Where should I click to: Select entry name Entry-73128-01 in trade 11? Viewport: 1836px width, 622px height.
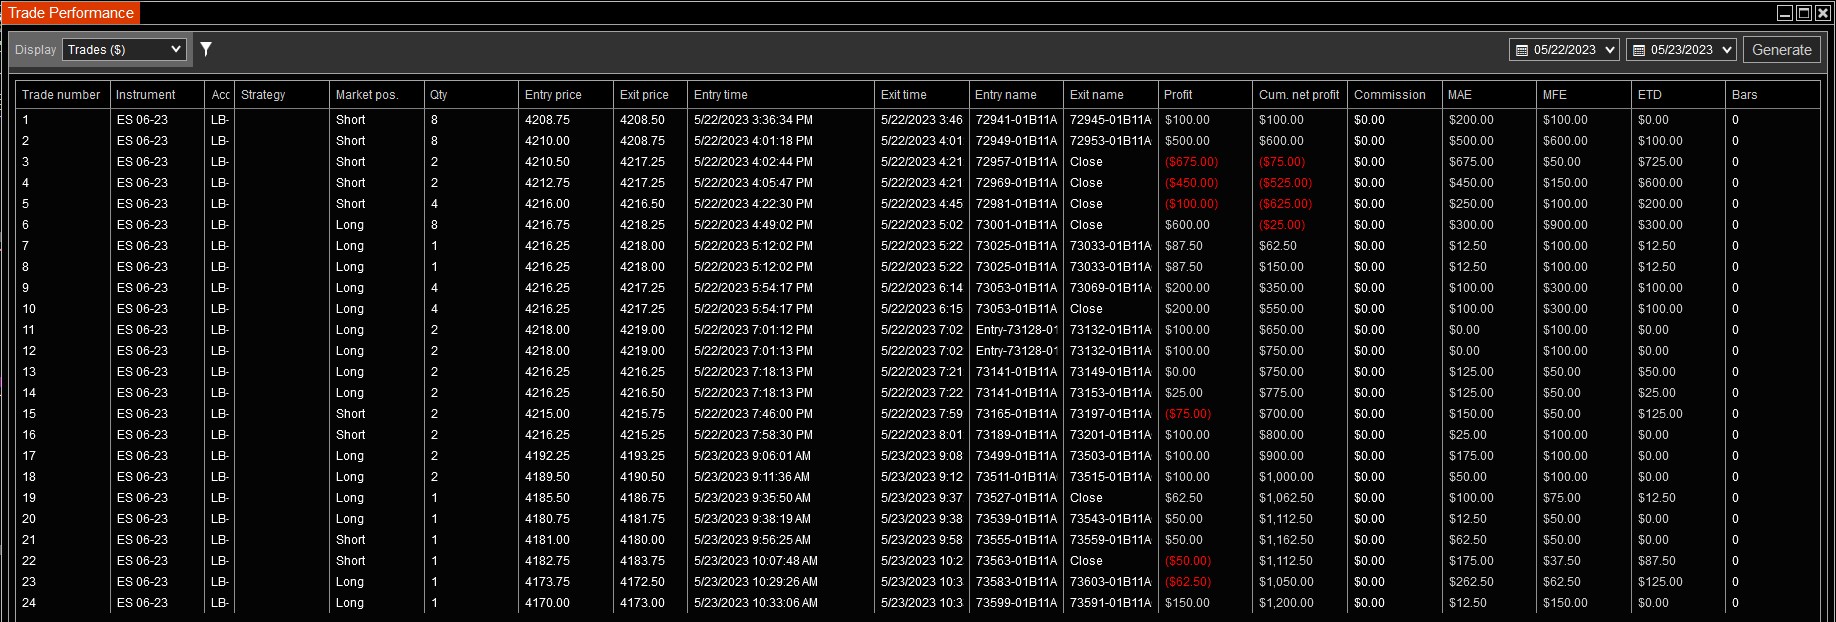[1016, 330]
